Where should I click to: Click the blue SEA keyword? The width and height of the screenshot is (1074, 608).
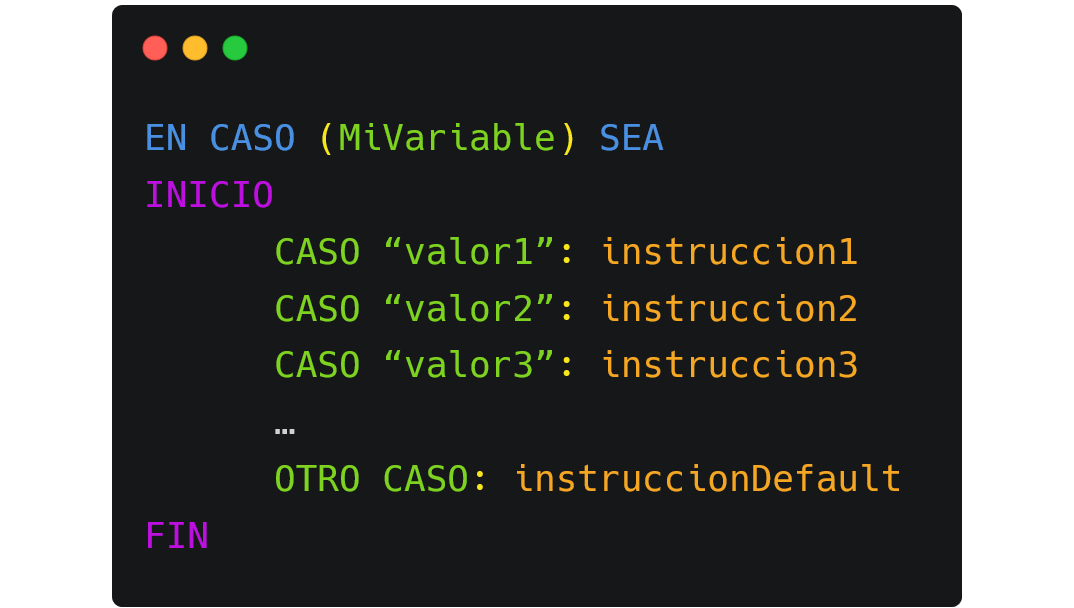point(631,138)
